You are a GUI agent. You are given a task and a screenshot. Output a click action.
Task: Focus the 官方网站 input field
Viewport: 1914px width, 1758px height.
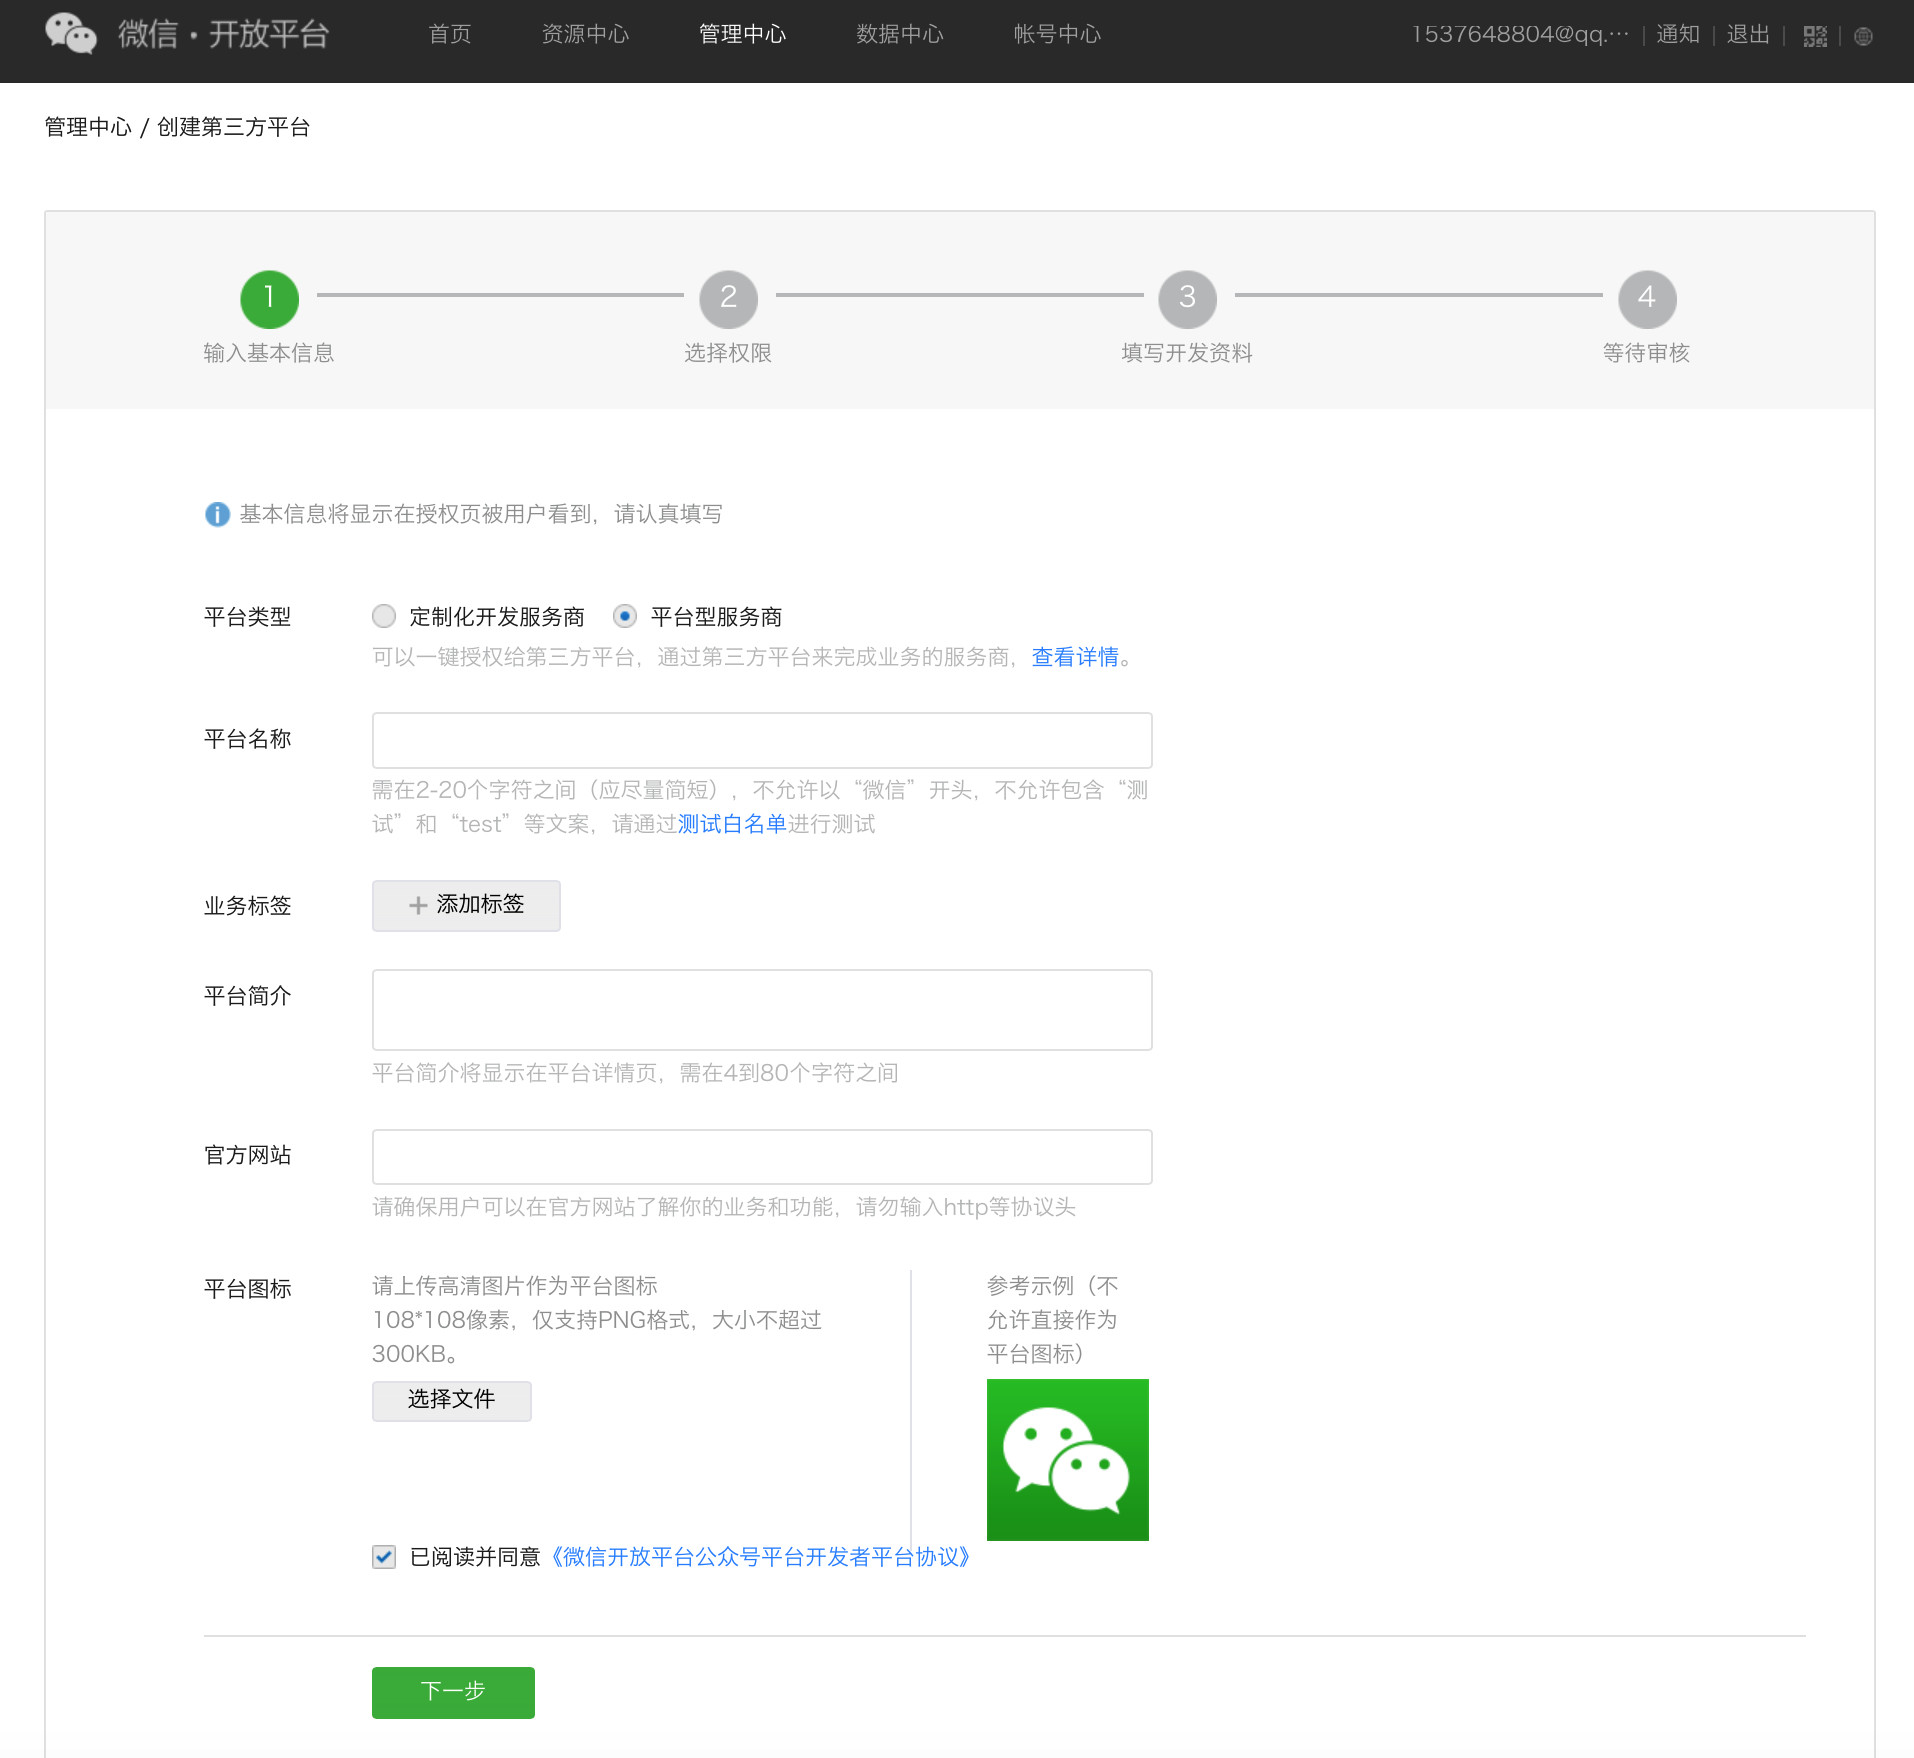[762, 1157]
